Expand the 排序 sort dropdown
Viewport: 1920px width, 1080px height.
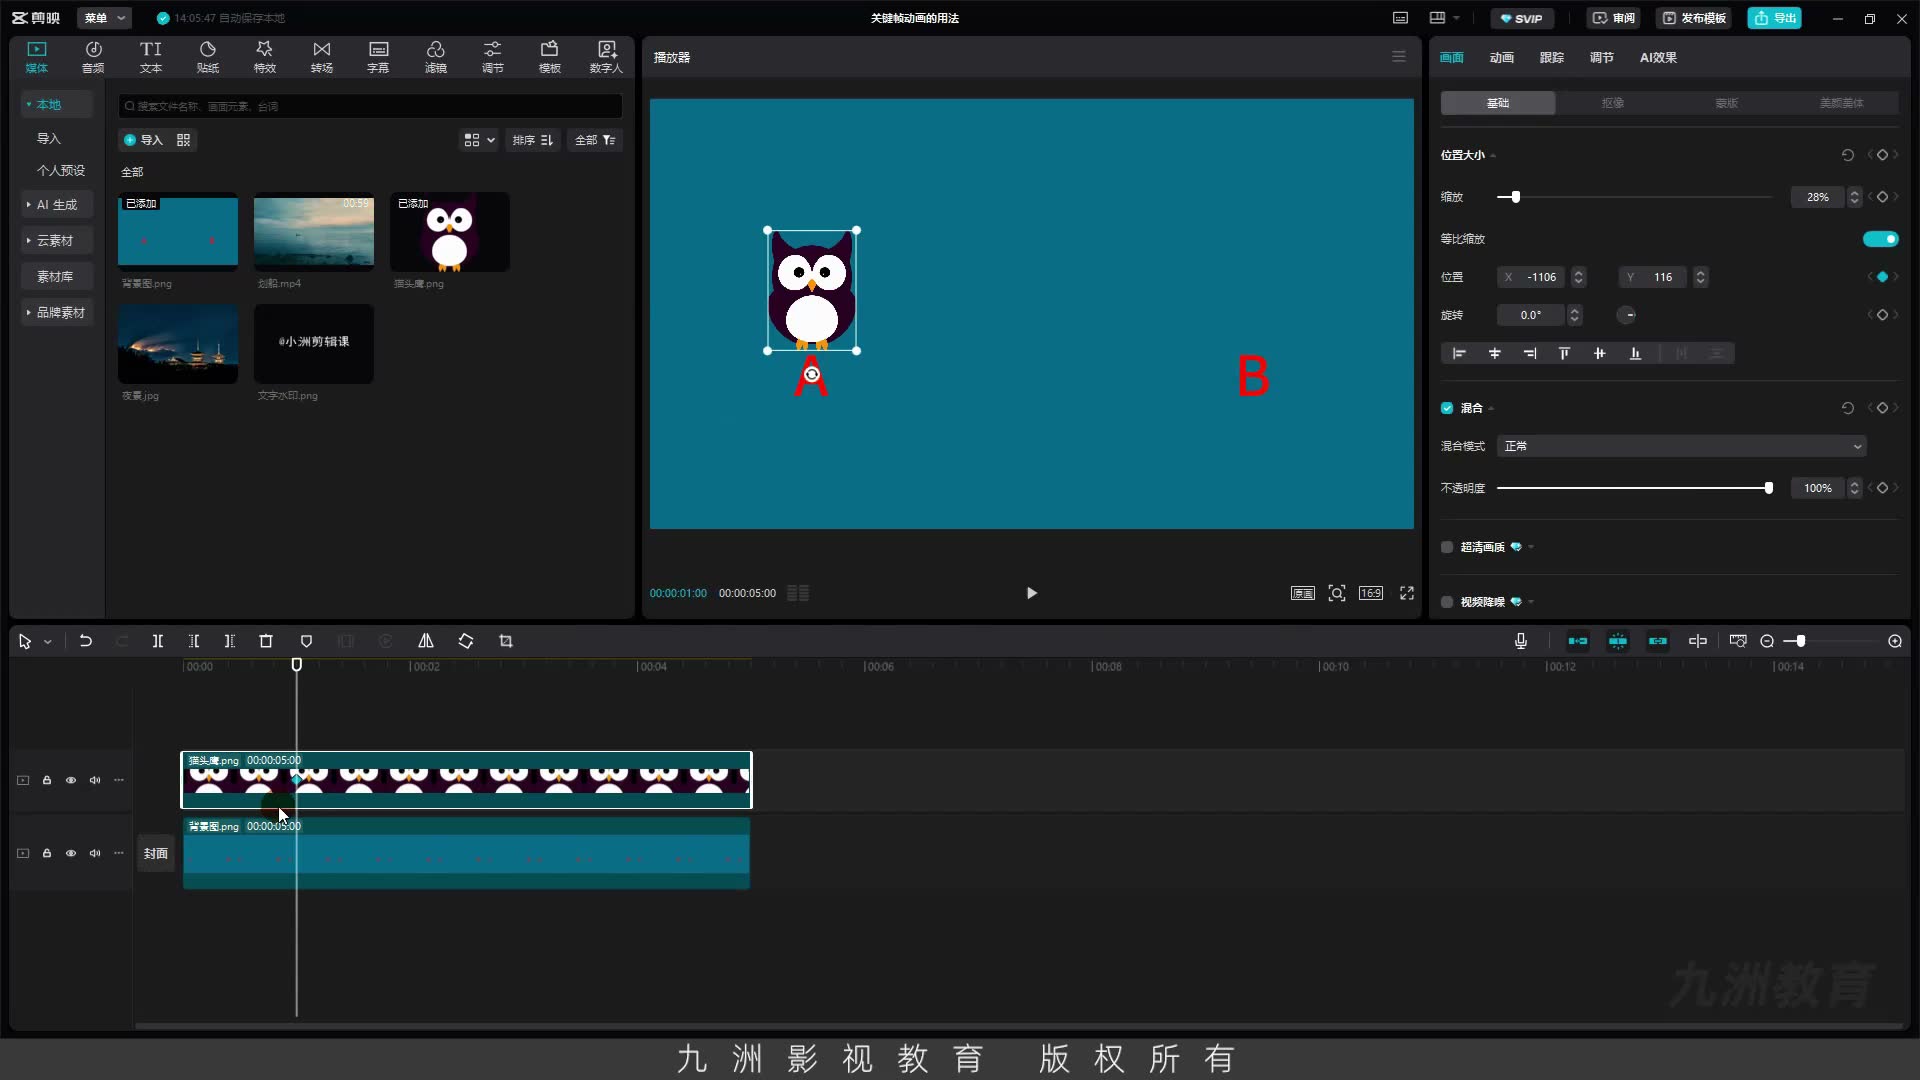[x=532, y=140]
